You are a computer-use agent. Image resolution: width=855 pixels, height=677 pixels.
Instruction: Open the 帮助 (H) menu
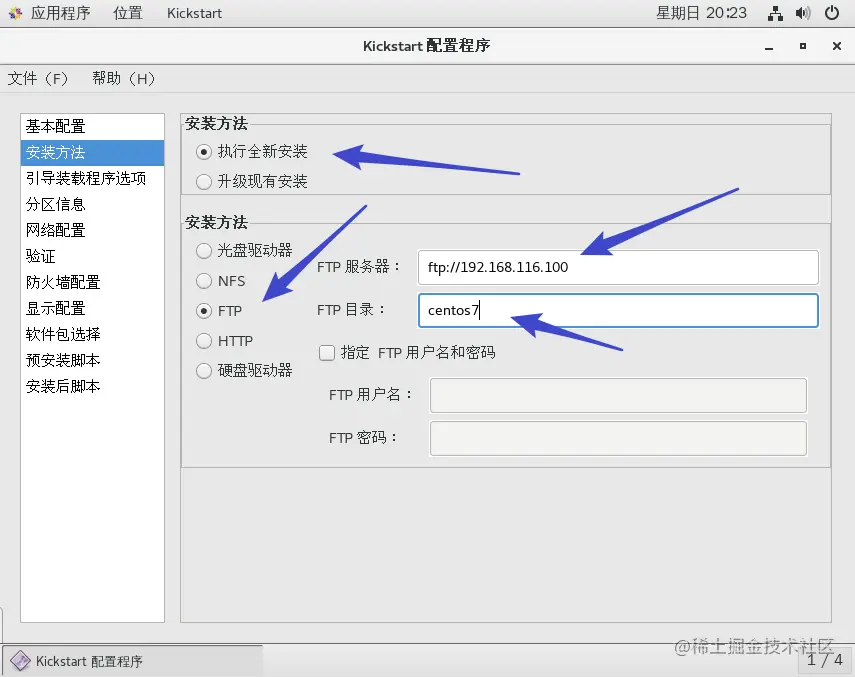pyautogui.click(x=123, y=78)
